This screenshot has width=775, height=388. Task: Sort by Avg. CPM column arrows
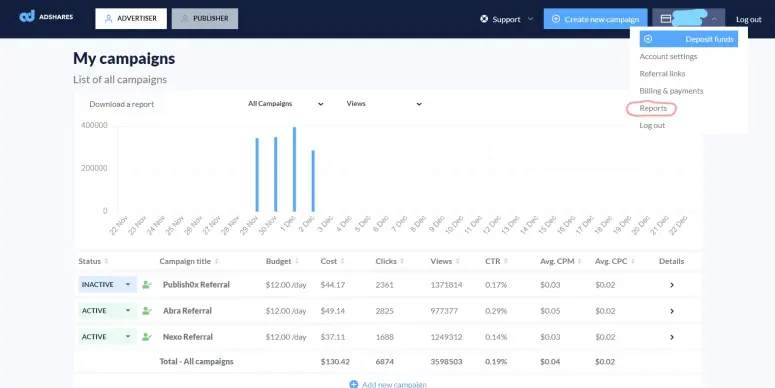coord(579,261)
